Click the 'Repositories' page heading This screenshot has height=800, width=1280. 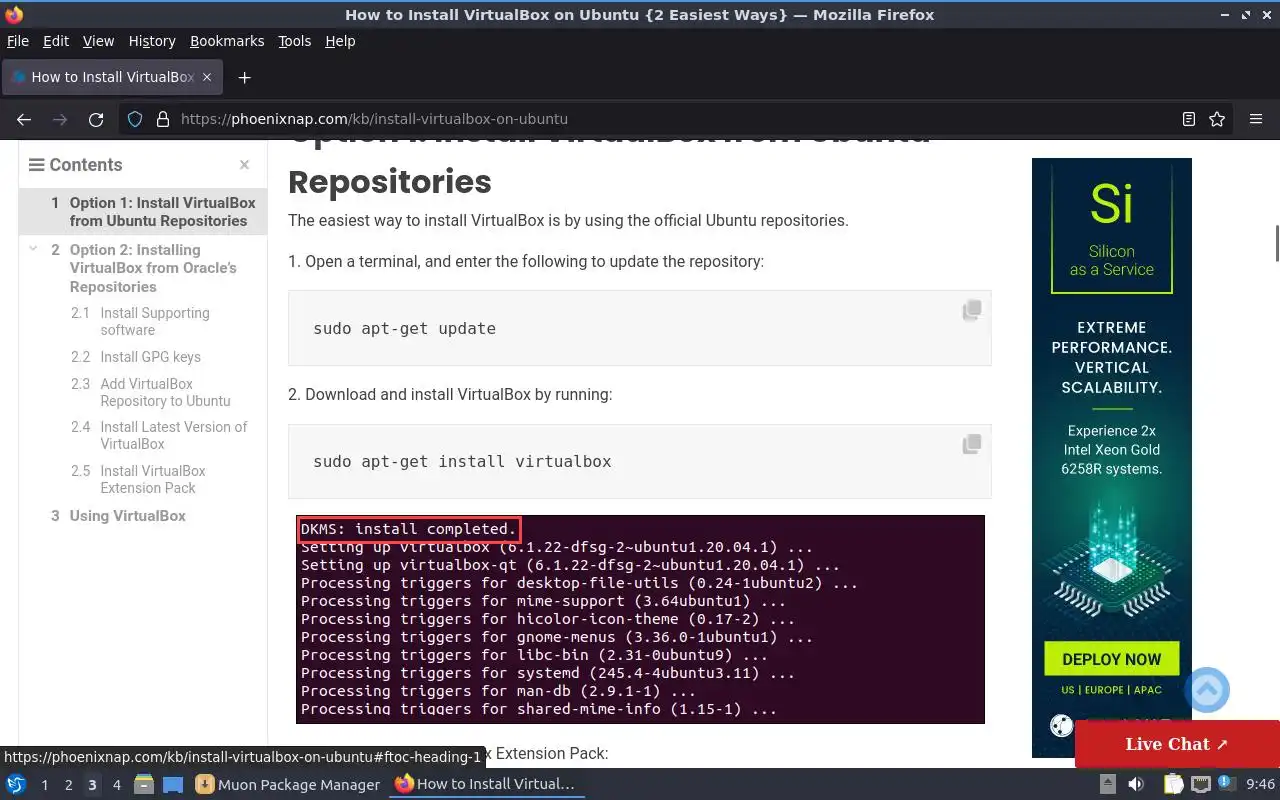(x=390, y=182)
